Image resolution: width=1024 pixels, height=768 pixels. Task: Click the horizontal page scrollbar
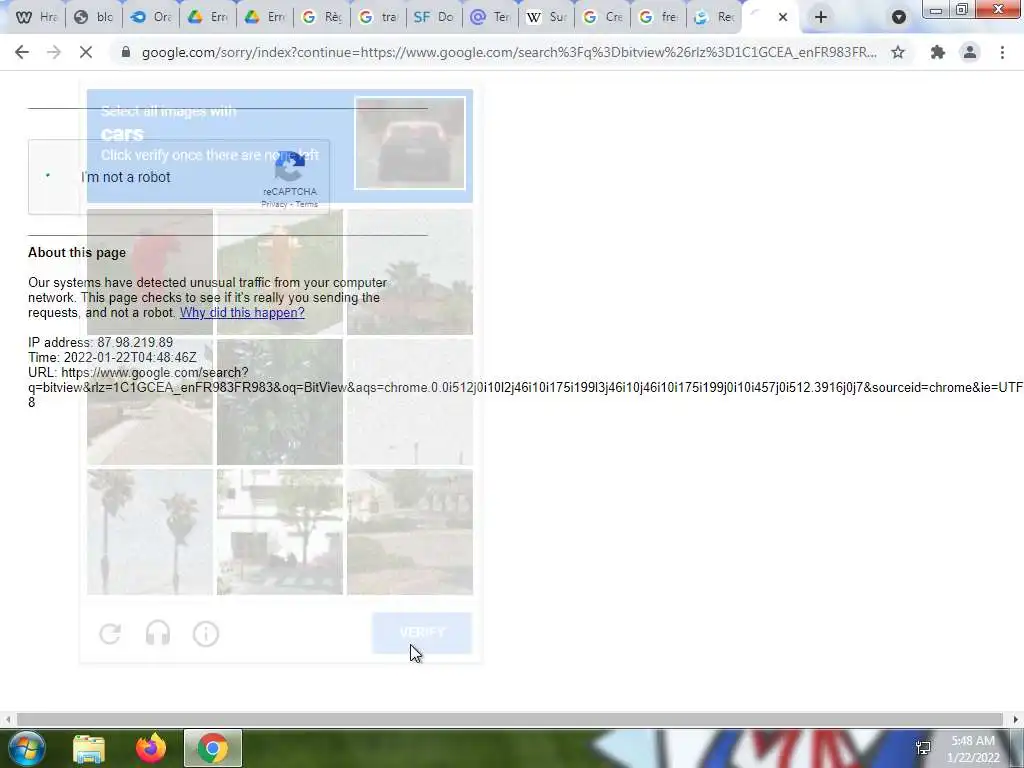[x=509, y=720]
